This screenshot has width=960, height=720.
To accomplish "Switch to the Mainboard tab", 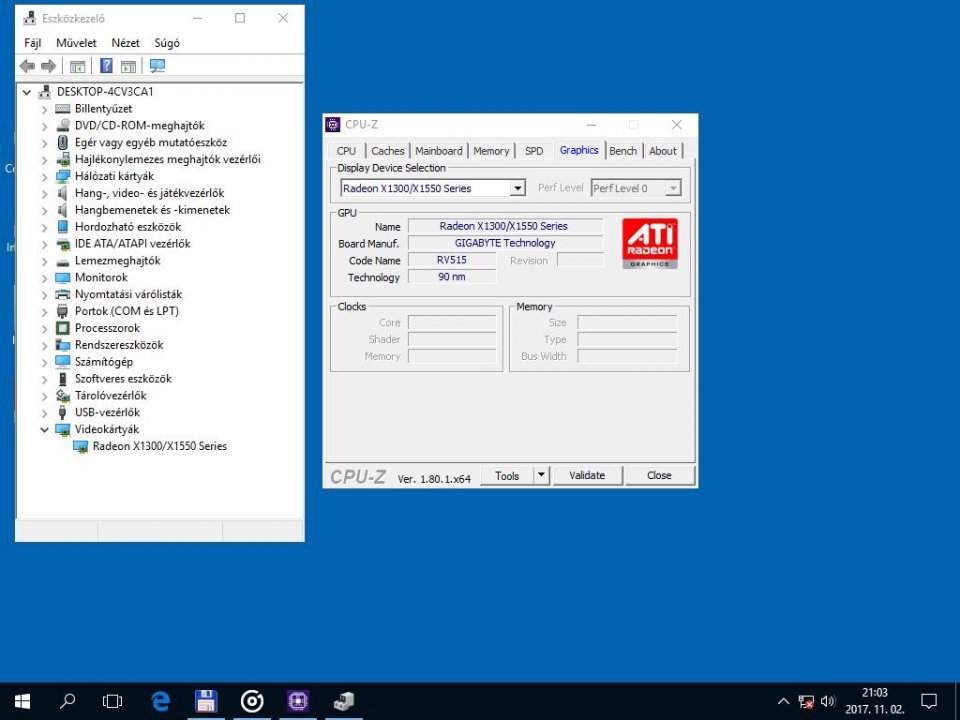I will tap(438, 151).
